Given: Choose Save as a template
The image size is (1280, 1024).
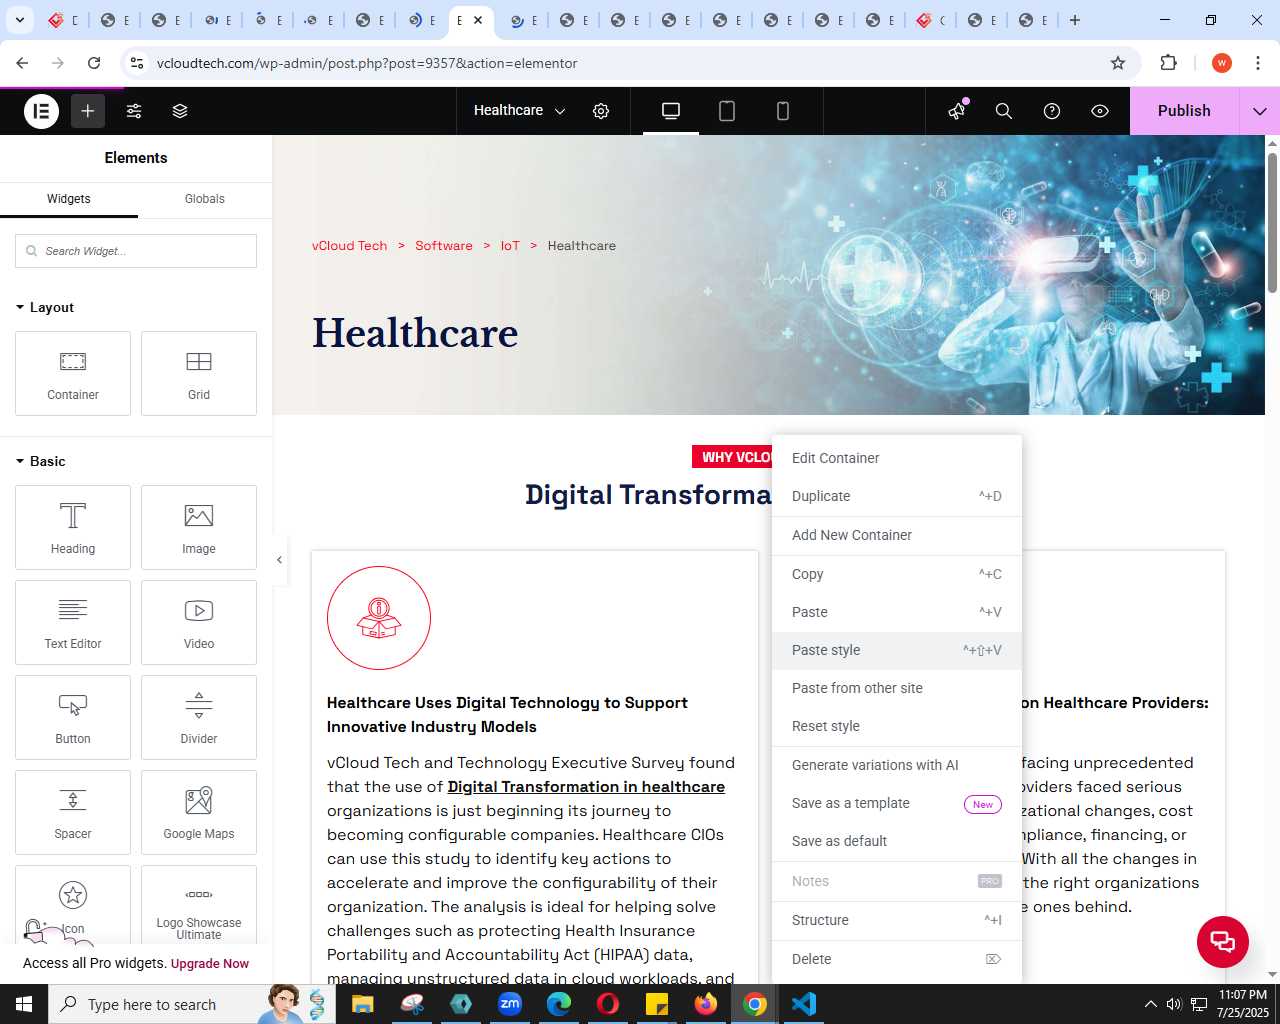Looking at the screenshot, I should (x=897, y=803).
